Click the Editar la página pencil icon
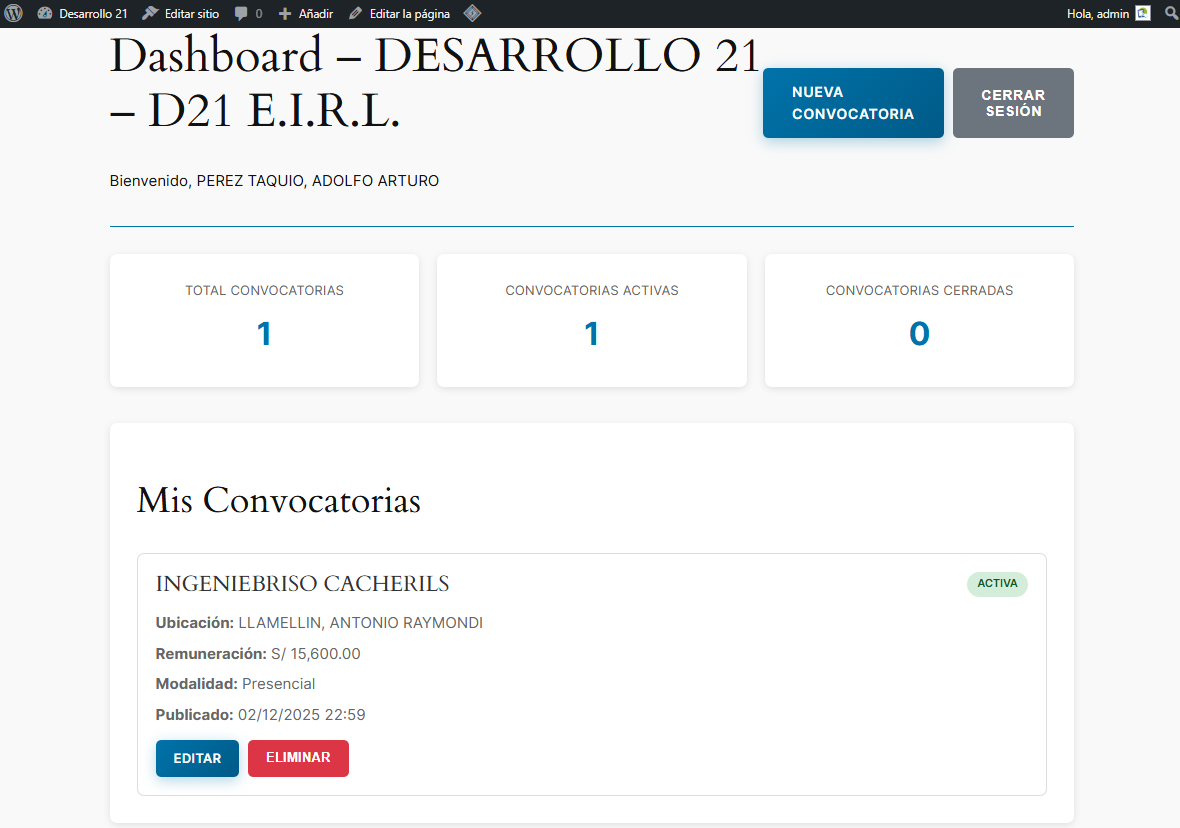 [355, 14]
